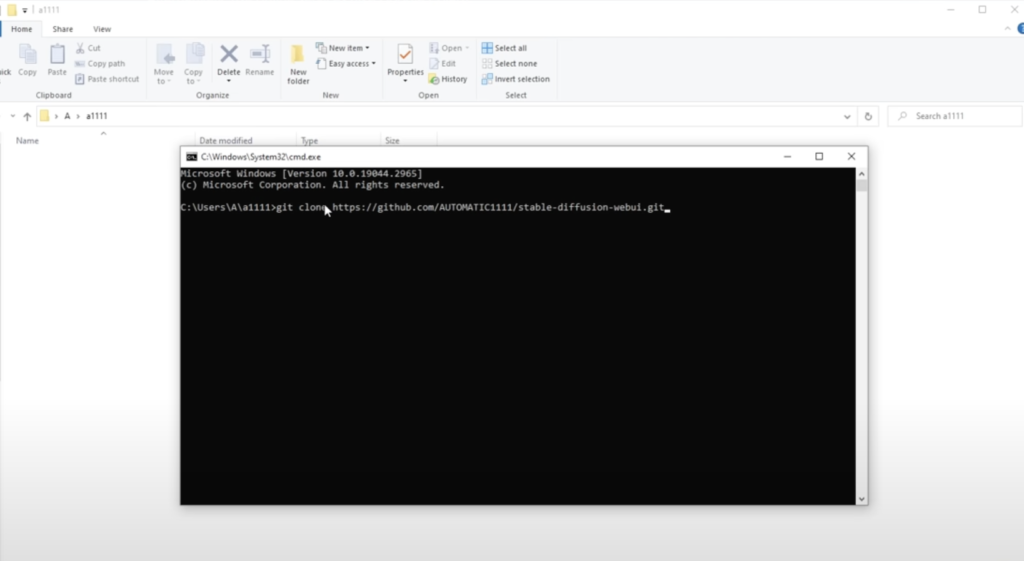Sort by the Name column header
1024x561 pixels.
[27, 140]
